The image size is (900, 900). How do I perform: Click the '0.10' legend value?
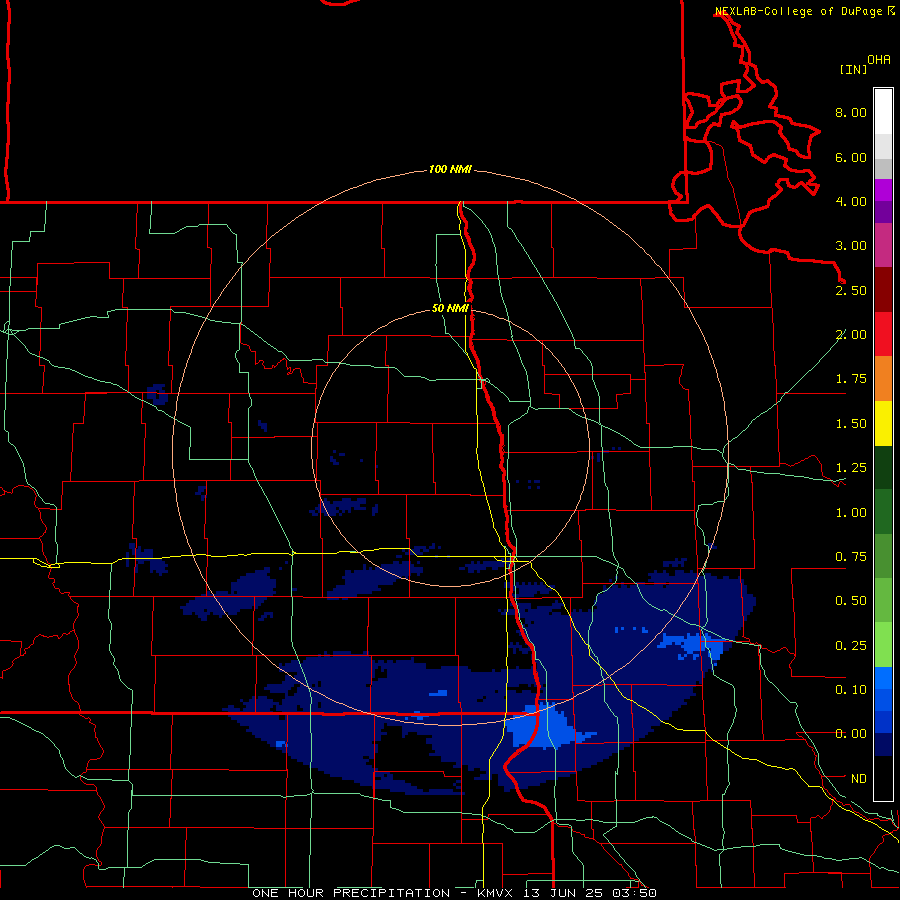851,690
